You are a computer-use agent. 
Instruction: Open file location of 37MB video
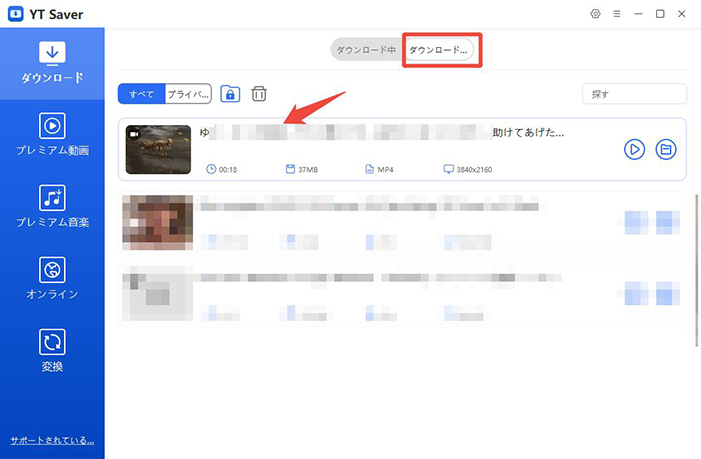666,149
